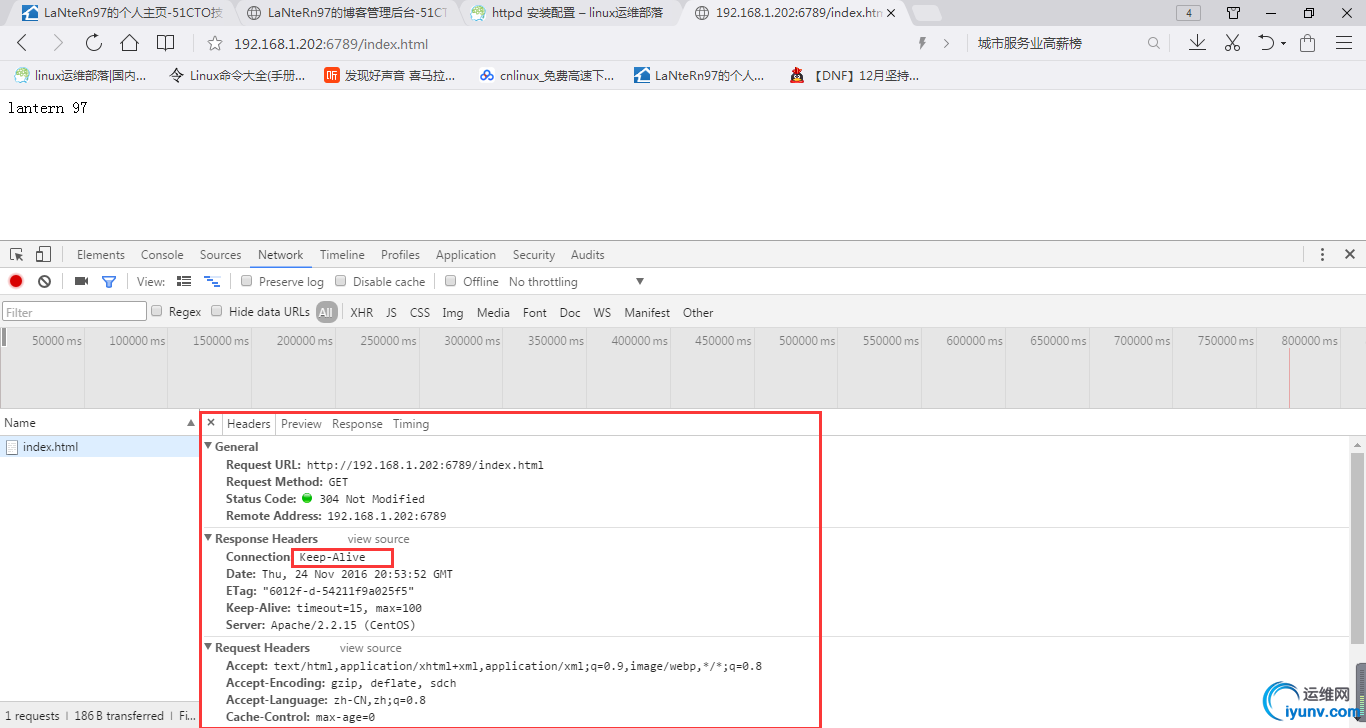Viewport: 1366px width, 728px height.
Task: Click the network timeline overview at 400000 ms
Action: [640, 341]
